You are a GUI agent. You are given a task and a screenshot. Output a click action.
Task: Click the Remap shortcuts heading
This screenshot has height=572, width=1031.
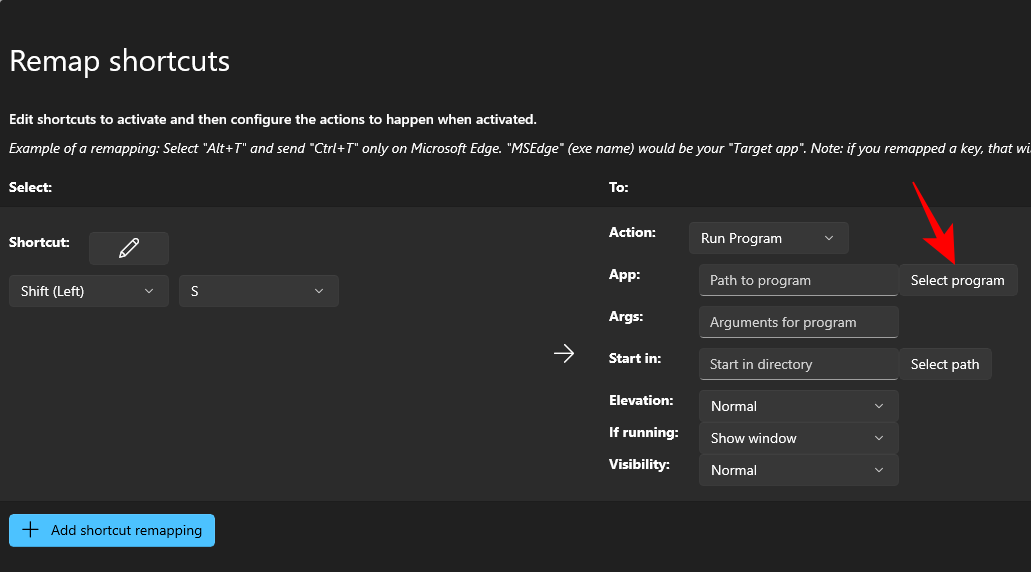(120, 62)
